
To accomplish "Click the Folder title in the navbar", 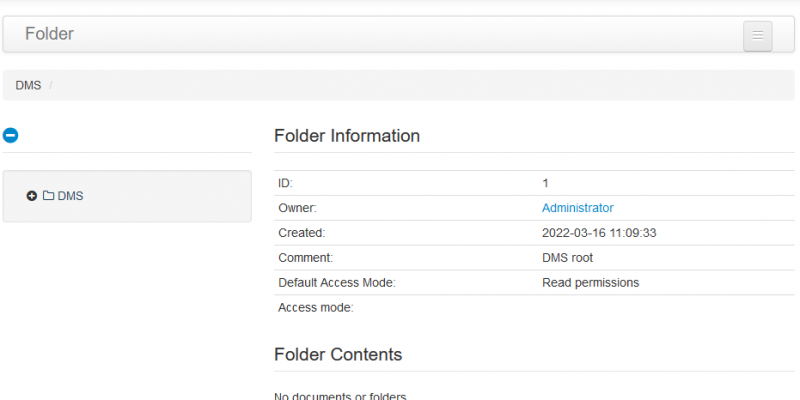I will coord(49,34).
